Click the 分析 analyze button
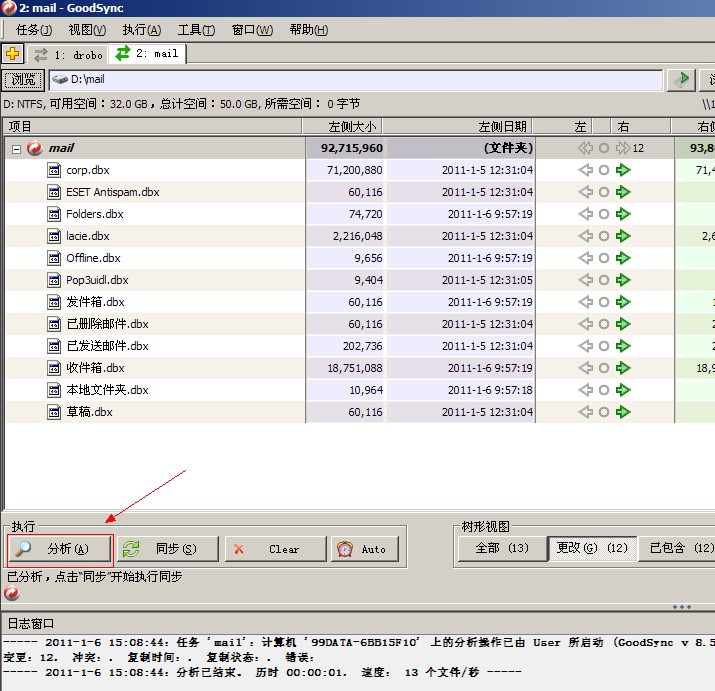 tap(59, 549)
